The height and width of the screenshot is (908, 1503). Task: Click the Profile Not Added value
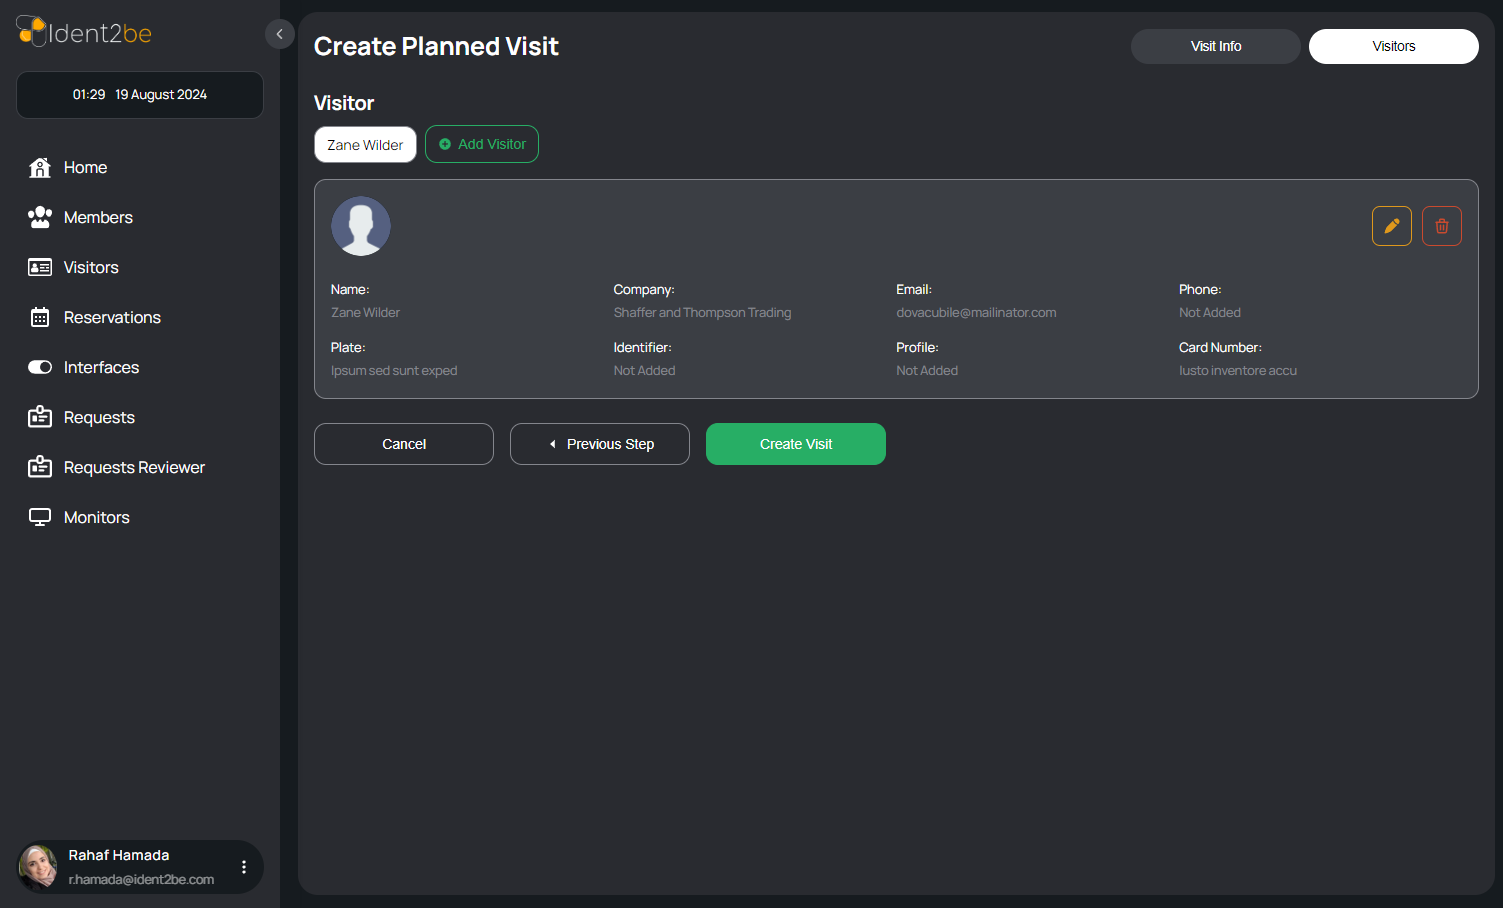927,371
